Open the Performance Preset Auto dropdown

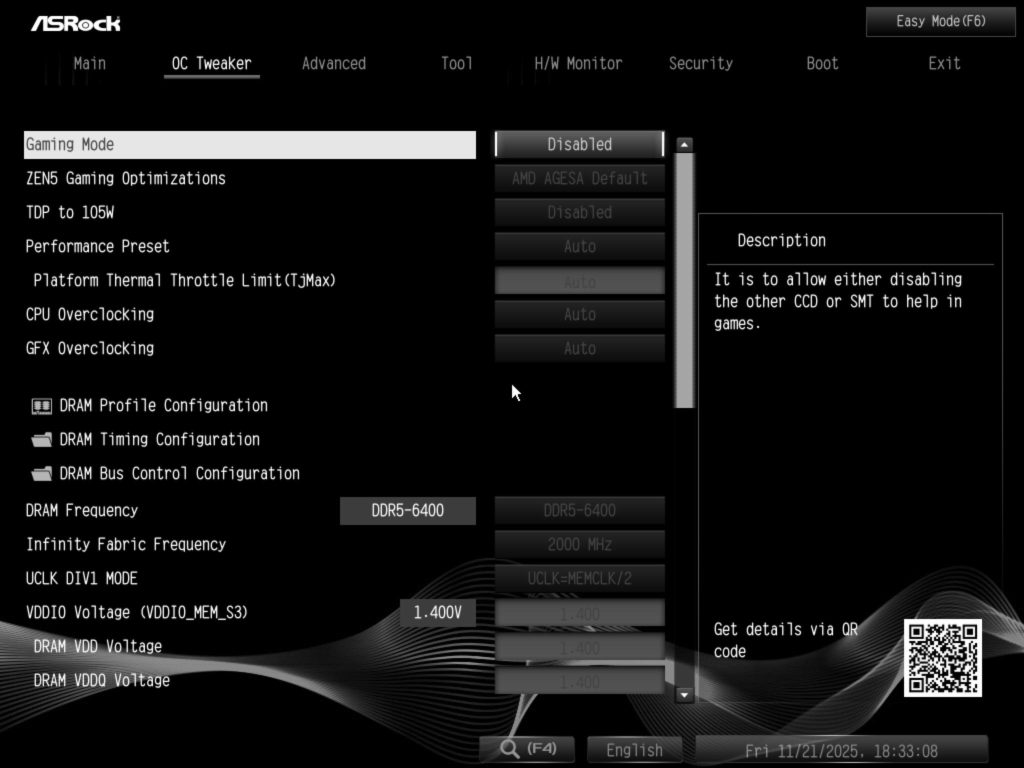pos(579,246)
